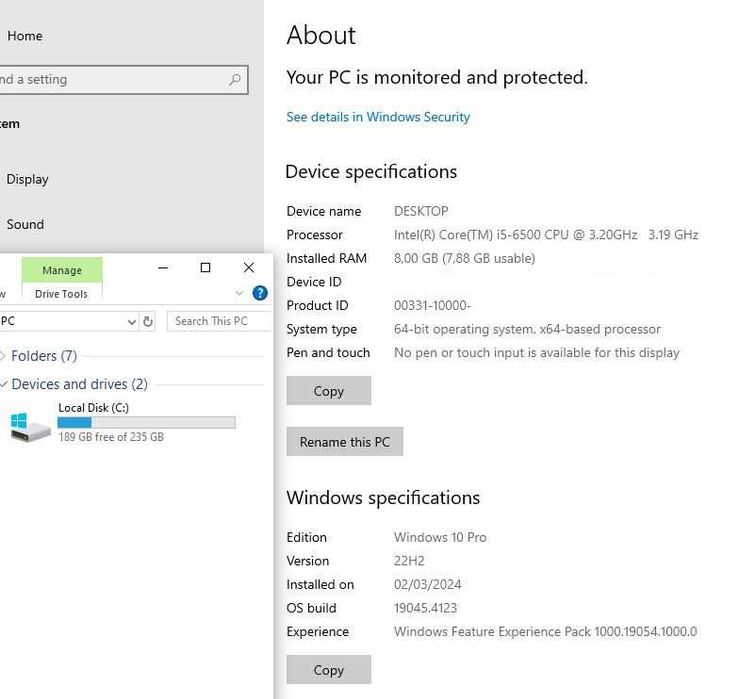Open the Manage ribbon tab
This screenshot has width=756, height=699.
point(62,270)
